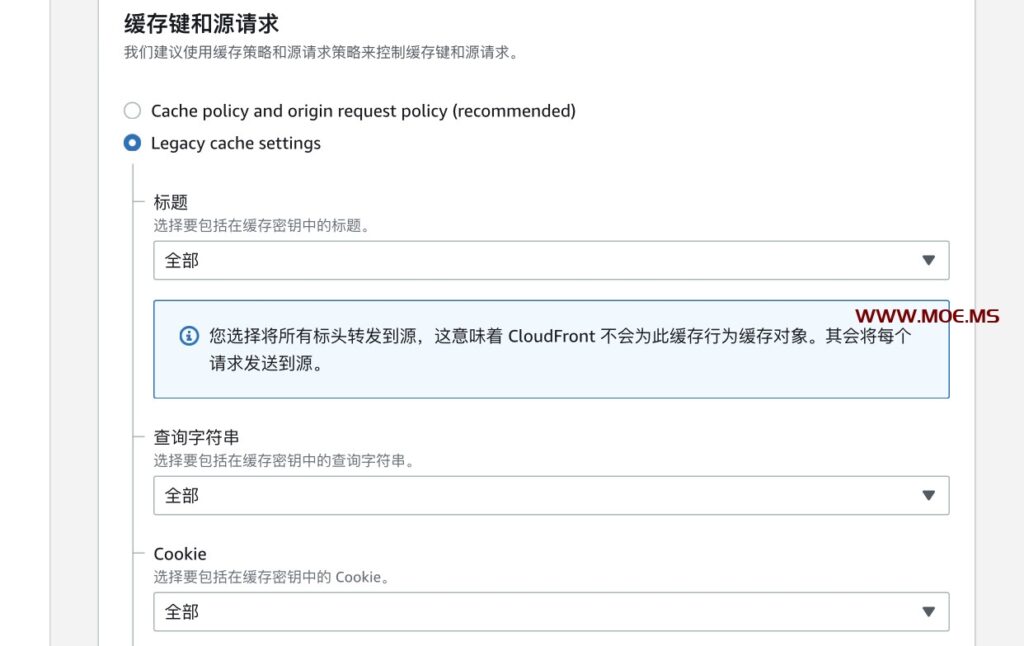Click the WWW.MOE.MS watermark text
Viewport: 1024px width, 646px height.
pos(926,317)
